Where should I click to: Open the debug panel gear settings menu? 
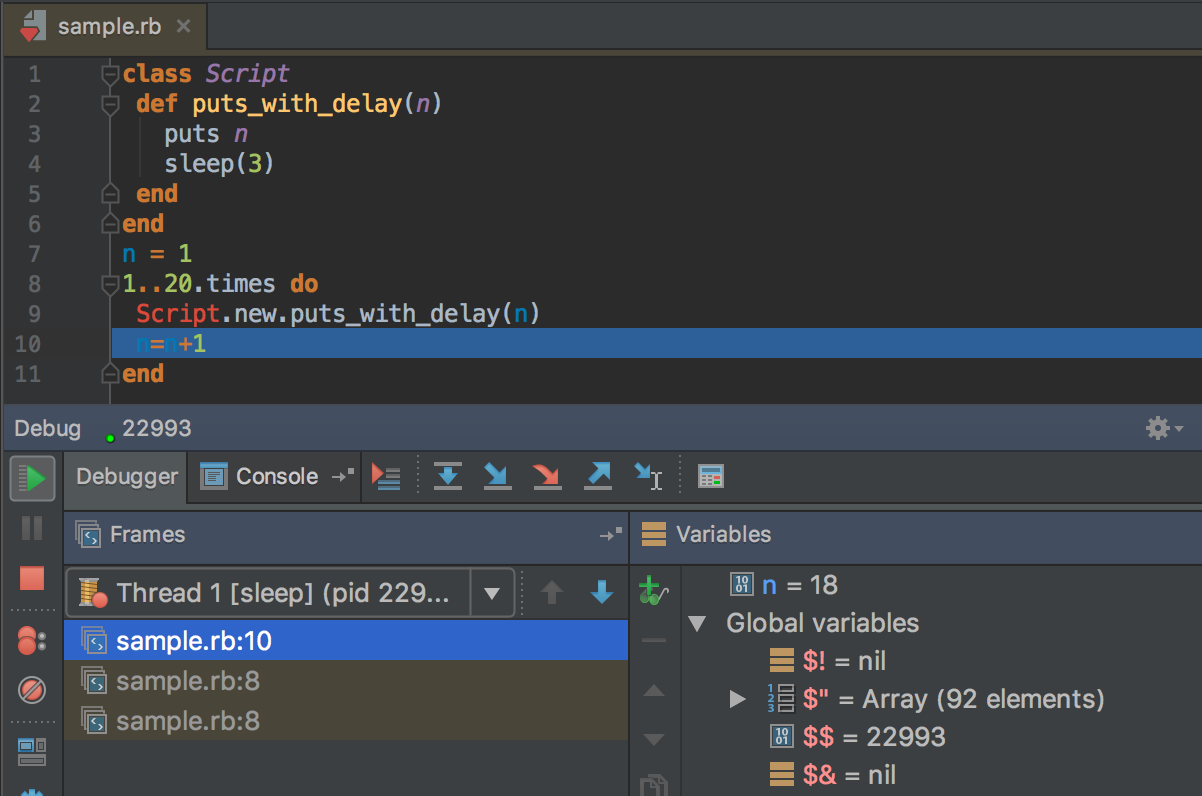[1163, 429]
